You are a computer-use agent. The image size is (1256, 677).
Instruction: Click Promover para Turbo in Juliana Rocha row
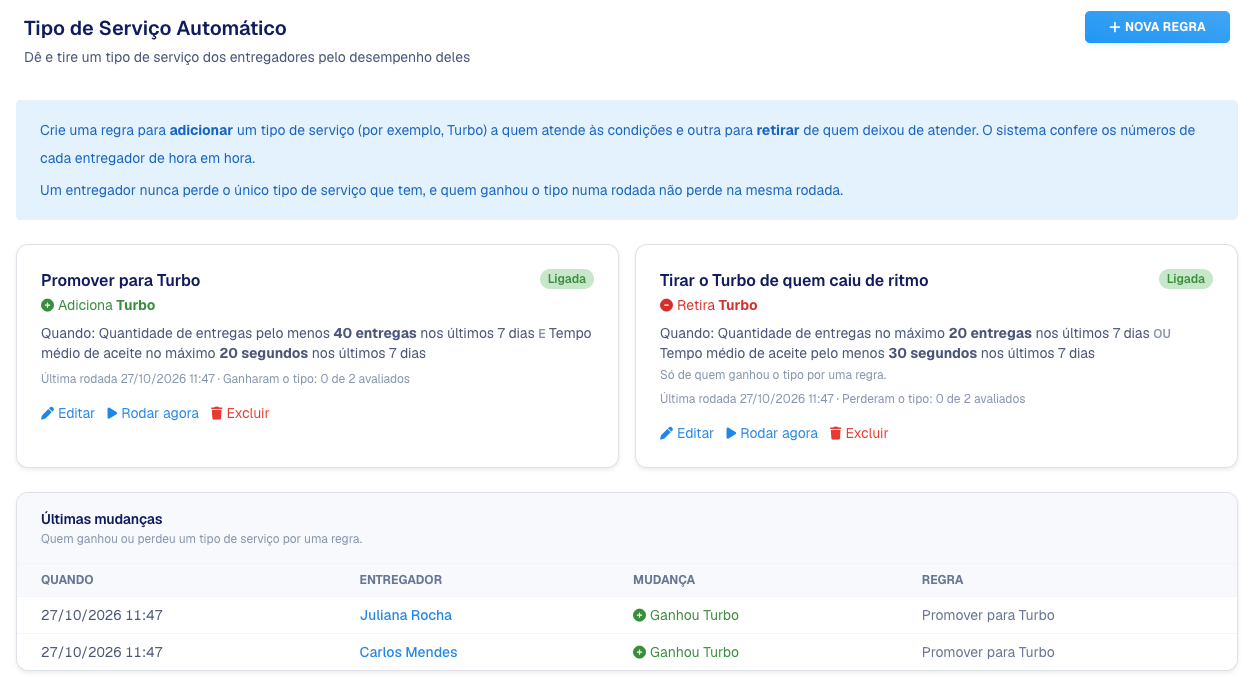988,615
